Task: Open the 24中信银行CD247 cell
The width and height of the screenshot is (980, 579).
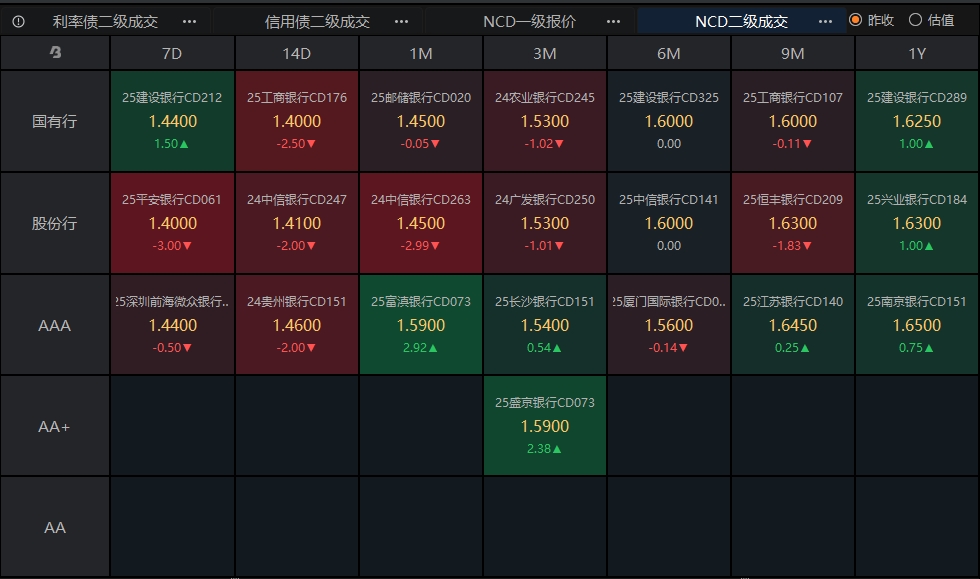Action: coord(296,223)
